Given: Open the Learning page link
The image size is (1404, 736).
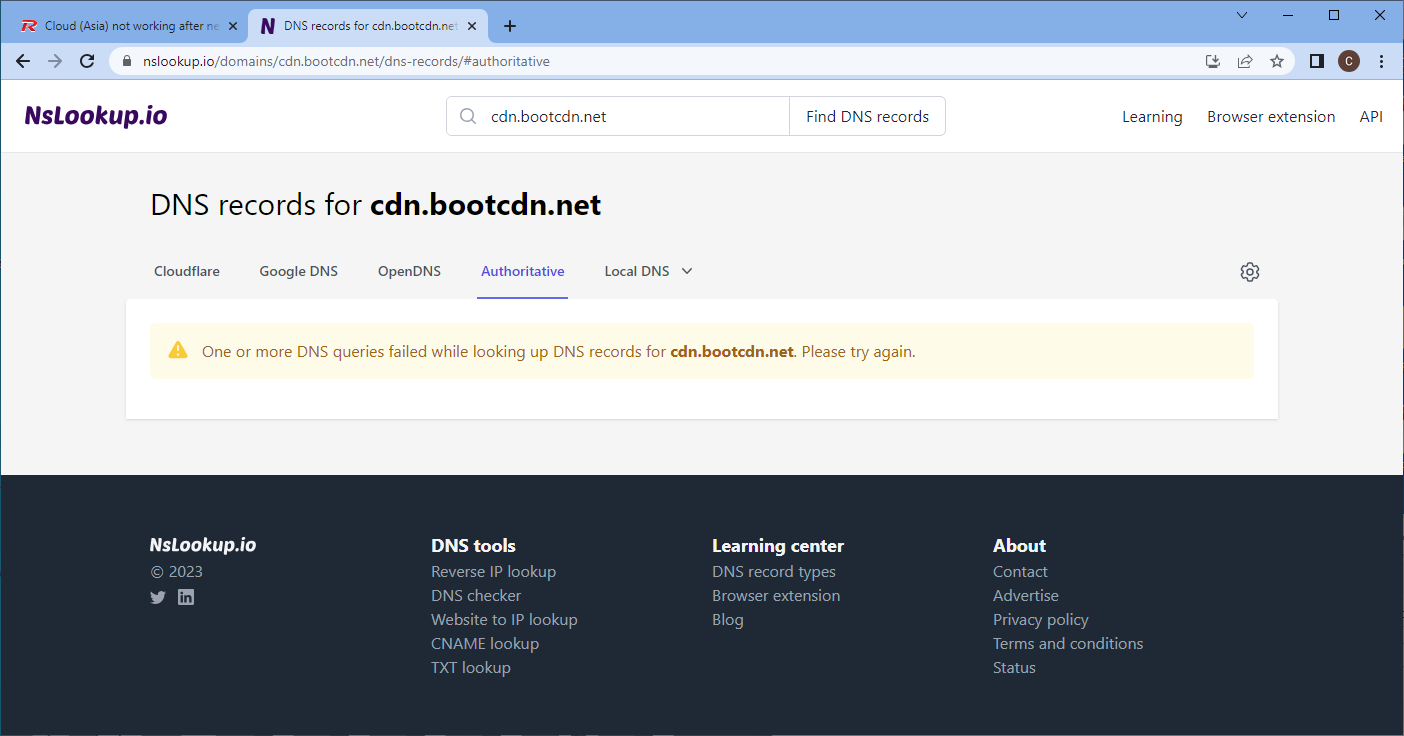Looking at the screenshot, I should pos(1152,117).
